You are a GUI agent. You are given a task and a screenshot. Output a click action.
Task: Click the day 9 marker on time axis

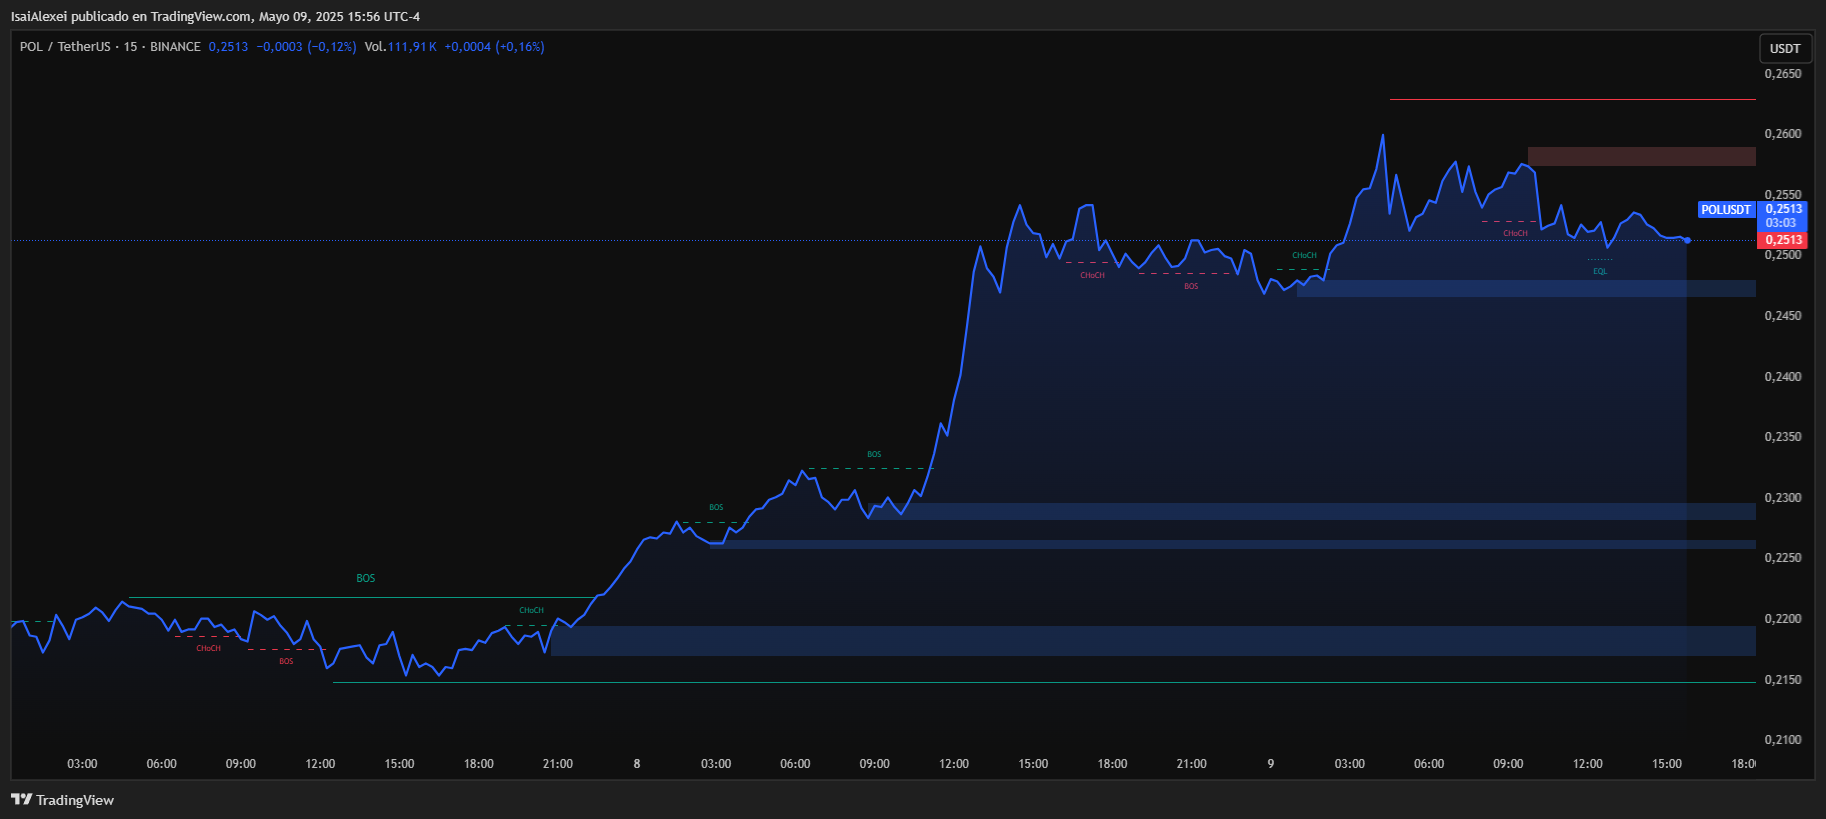[x=1270, y=764]
